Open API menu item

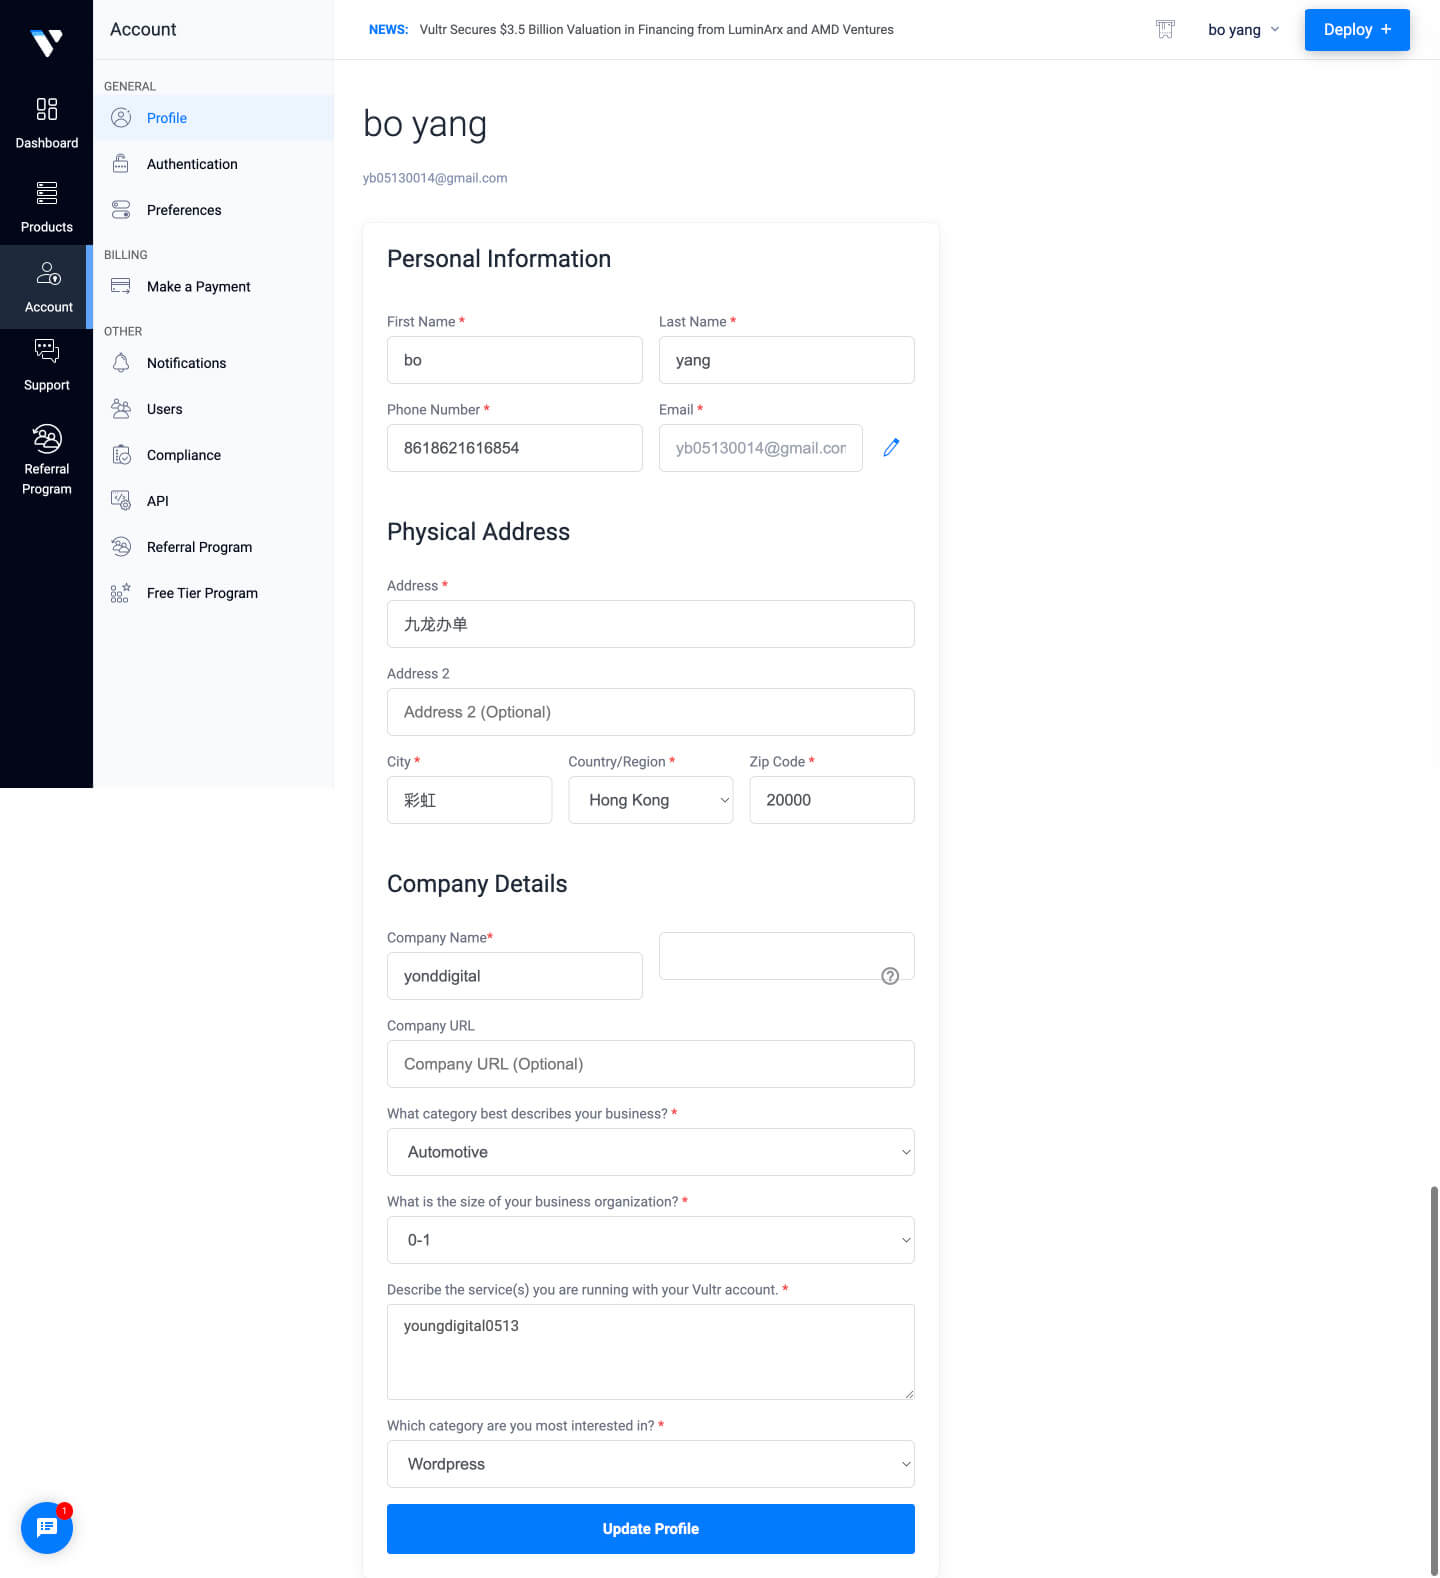213,501
